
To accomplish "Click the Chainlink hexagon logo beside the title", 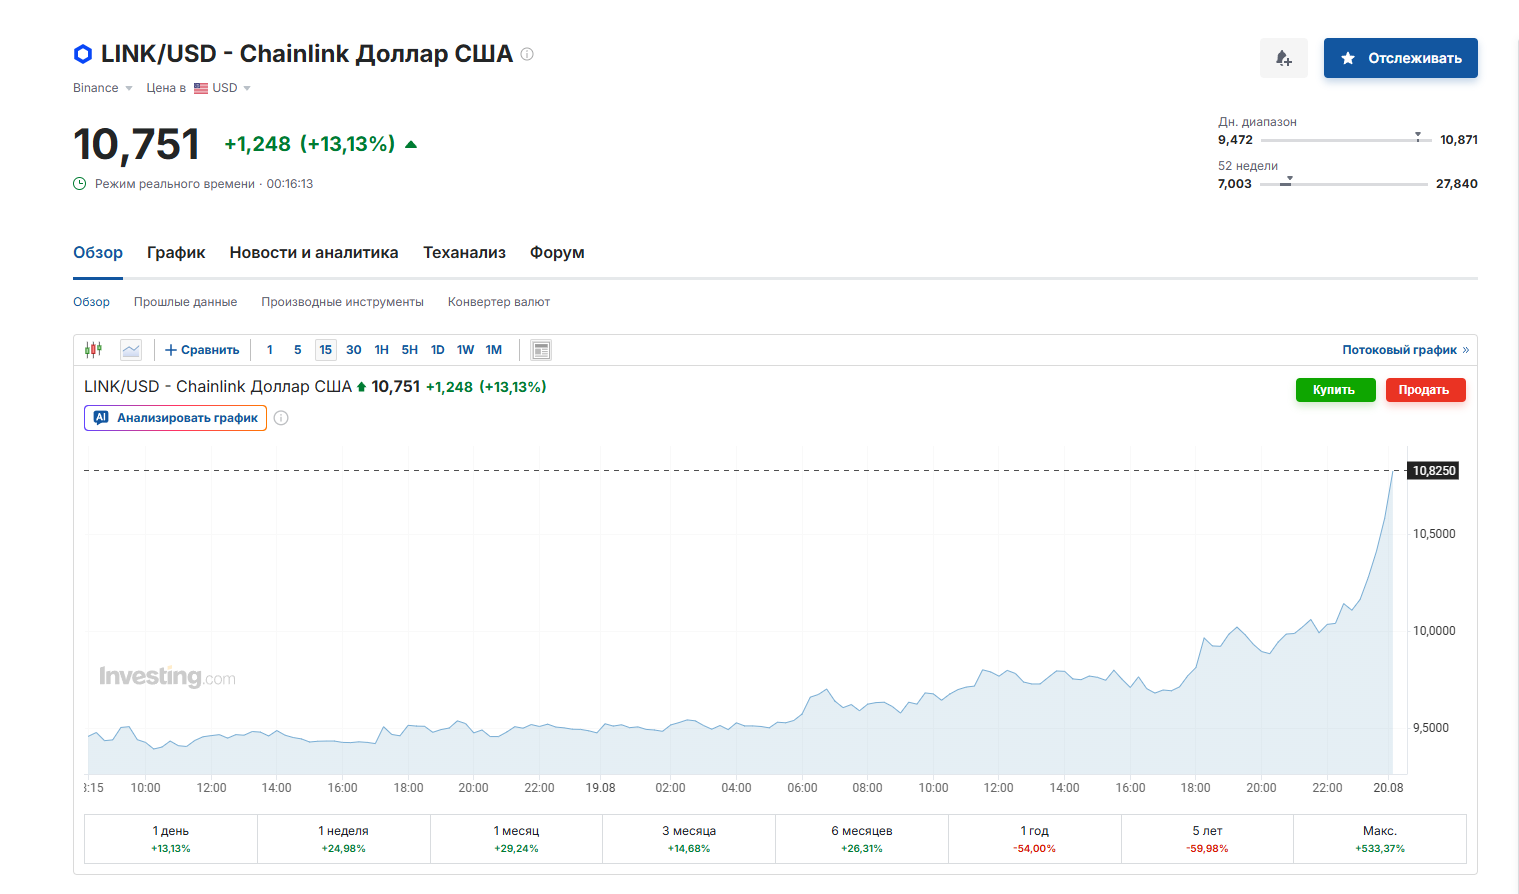I will point(83,54).
